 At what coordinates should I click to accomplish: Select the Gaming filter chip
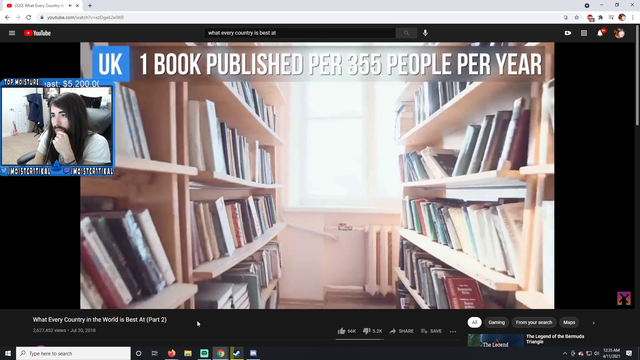tap(496, 322)
